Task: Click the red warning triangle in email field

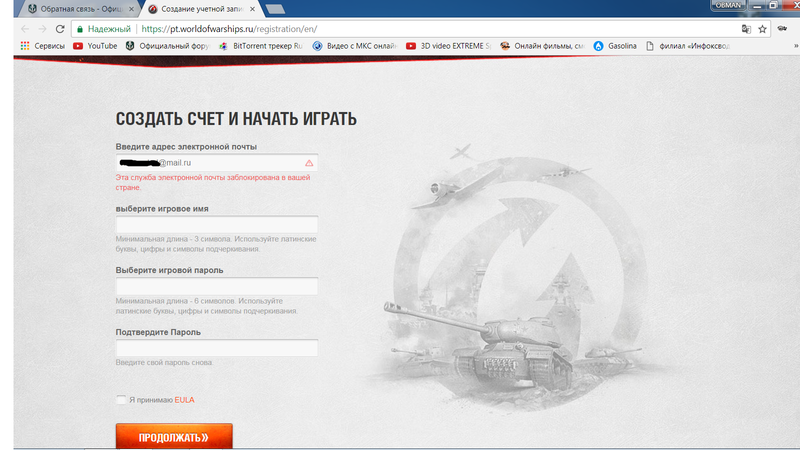Action: [x=309, y=163]
